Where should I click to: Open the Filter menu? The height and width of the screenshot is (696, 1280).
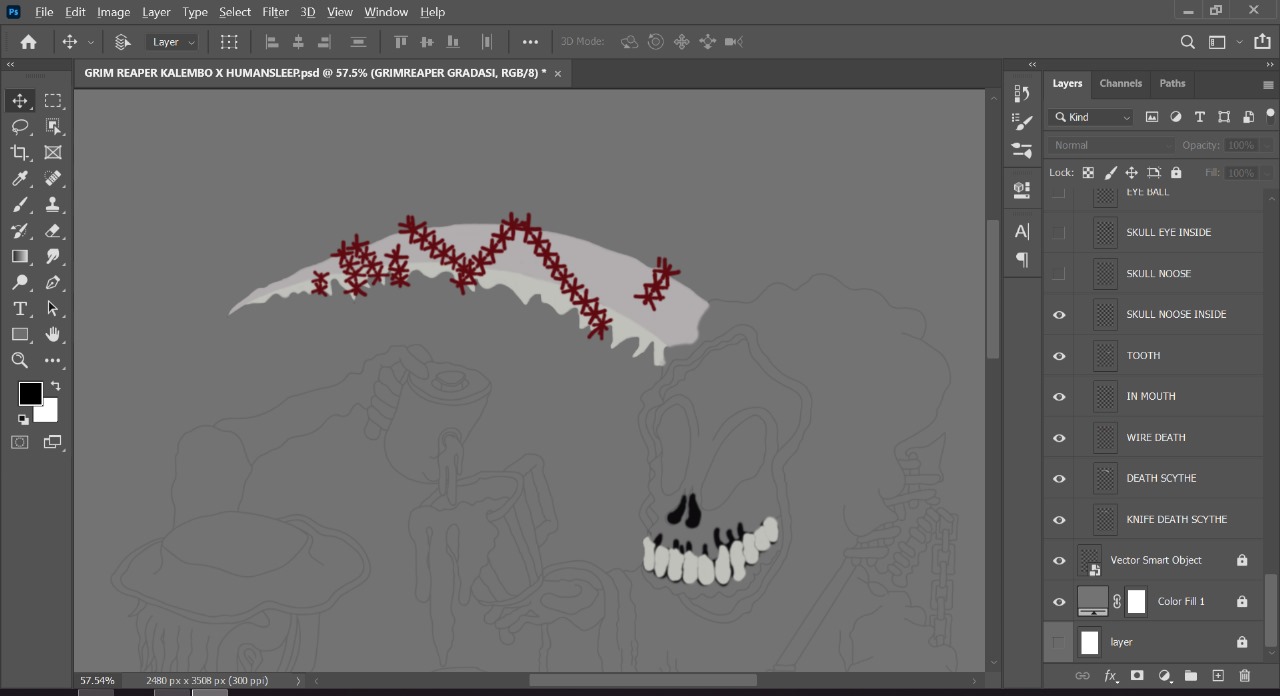point(275,12)
